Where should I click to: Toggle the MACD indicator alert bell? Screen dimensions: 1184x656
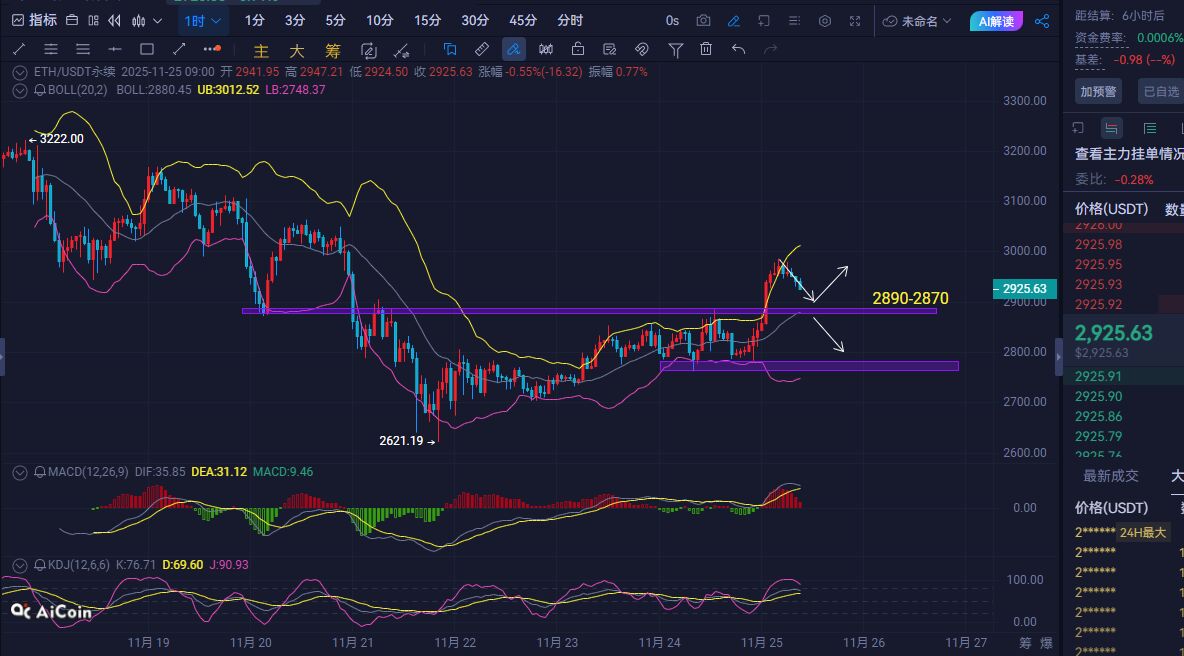[x=40, y=472]
